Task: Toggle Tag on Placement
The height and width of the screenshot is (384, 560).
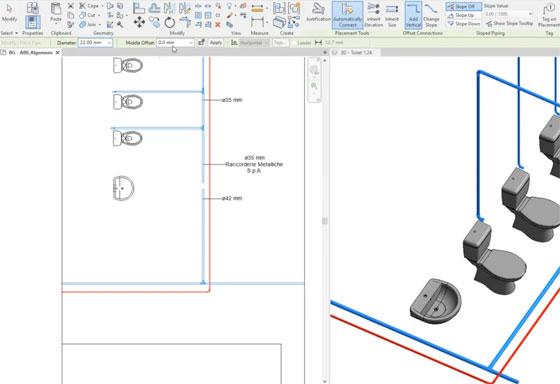Action: [x=549, y=15]
